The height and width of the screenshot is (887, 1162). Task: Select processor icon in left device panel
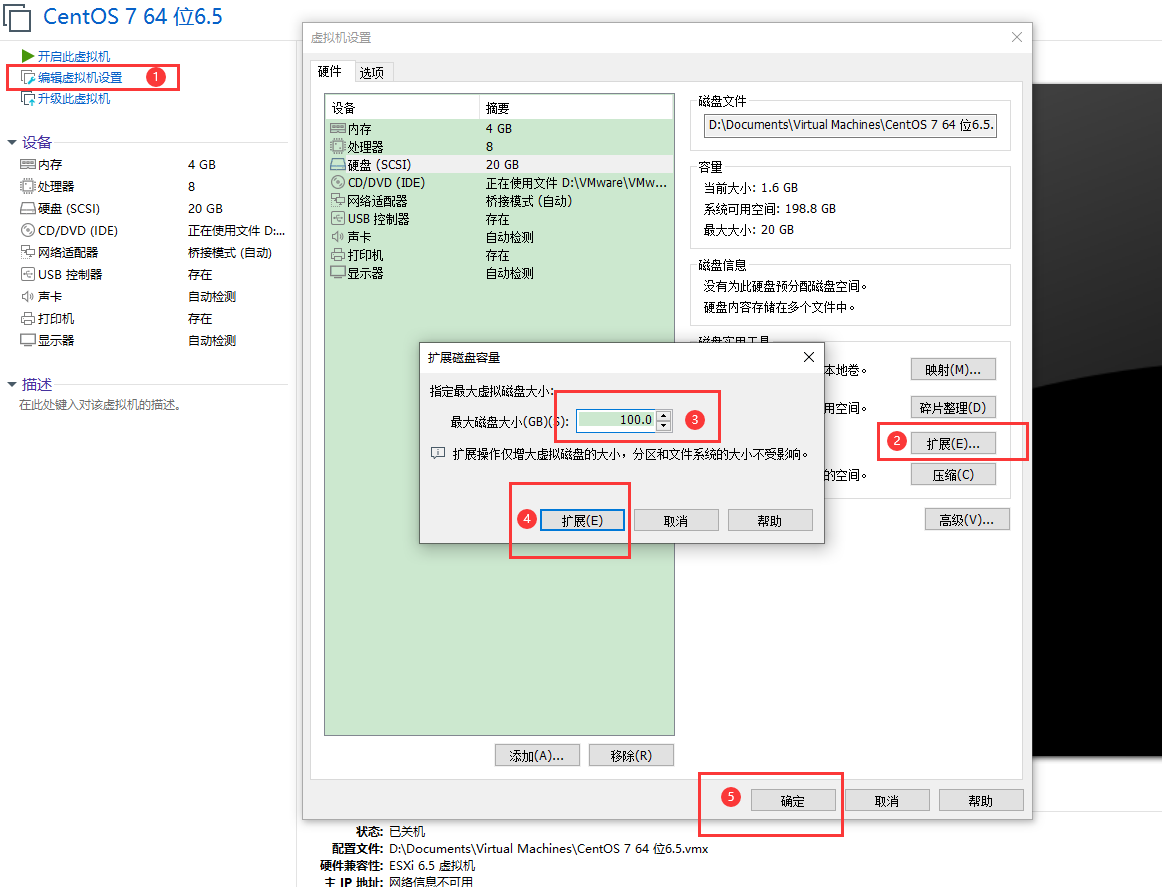(28, 186)
